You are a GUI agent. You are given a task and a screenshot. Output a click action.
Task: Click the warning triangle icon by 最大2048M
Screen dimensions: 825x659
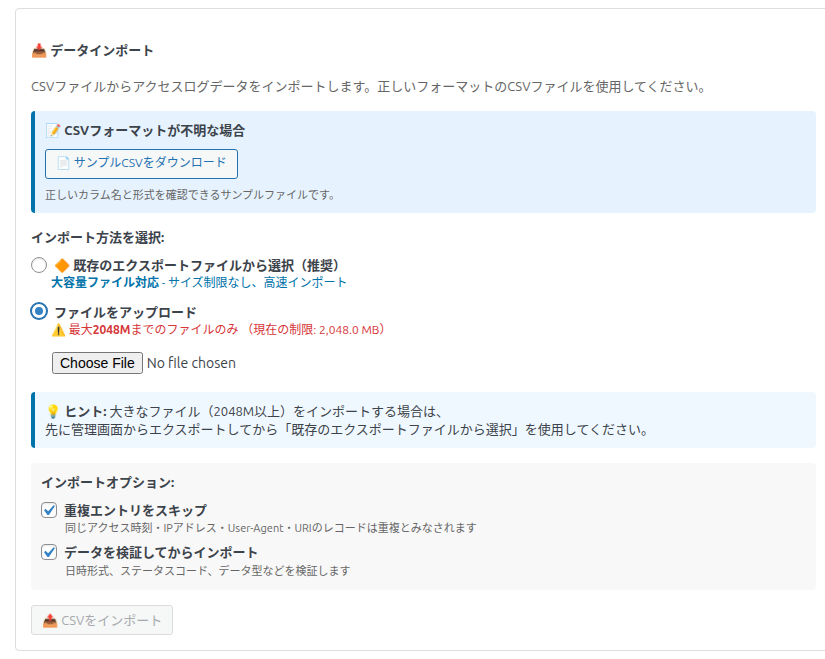click(58, 330)
